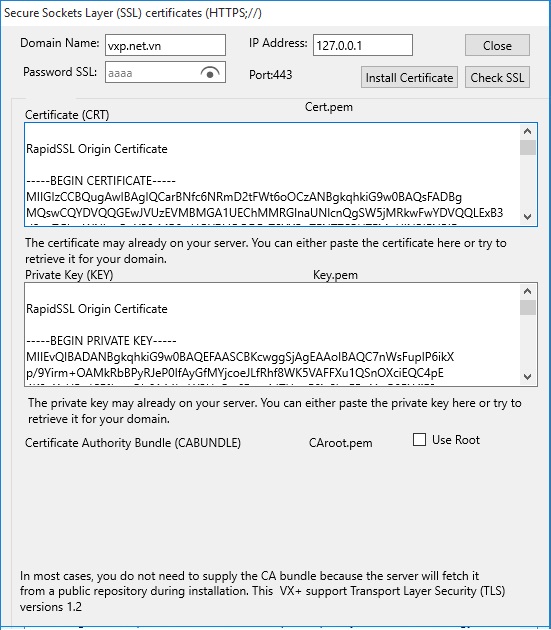
Task: Focus the Domain Name input field
Action: pos(165,45)
